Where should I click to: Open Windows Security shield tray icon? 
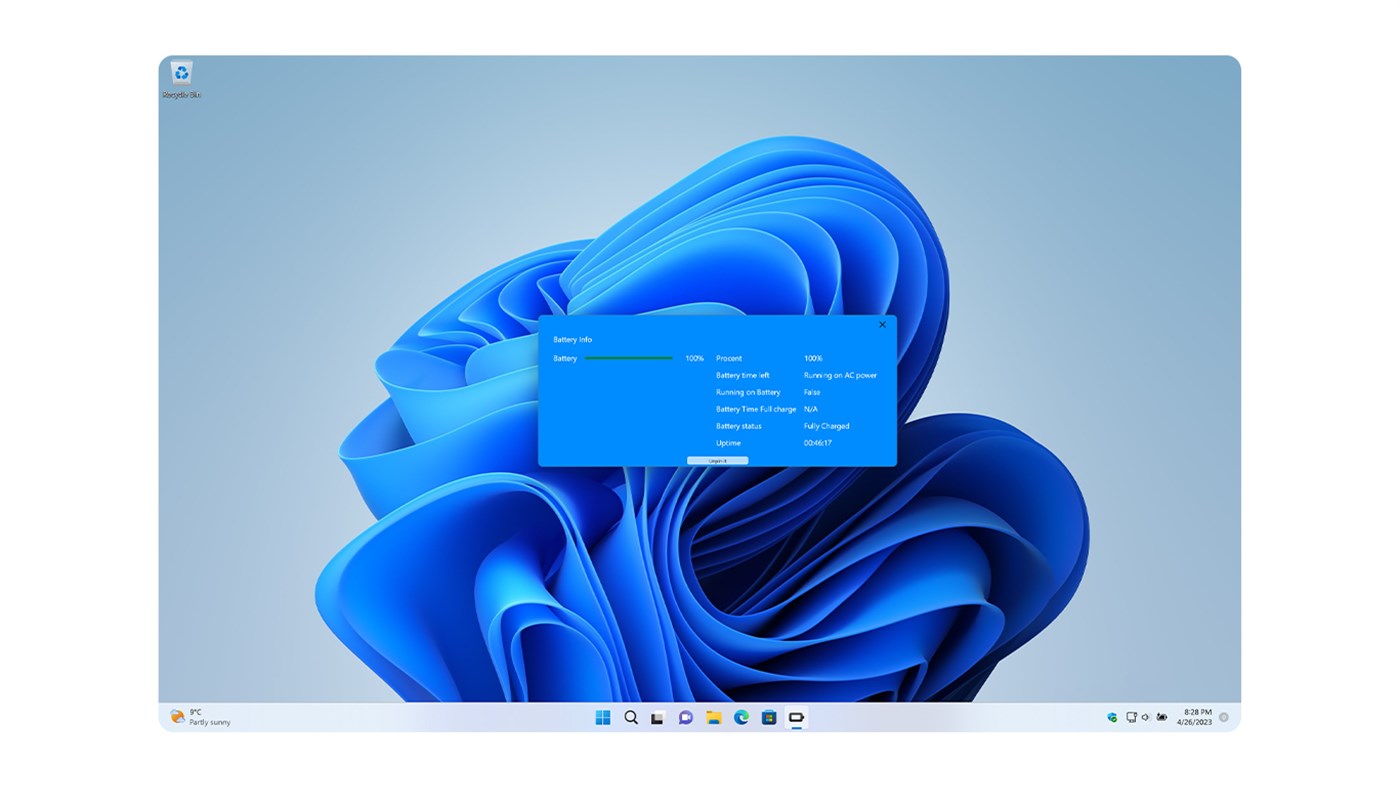[1112, 717]
